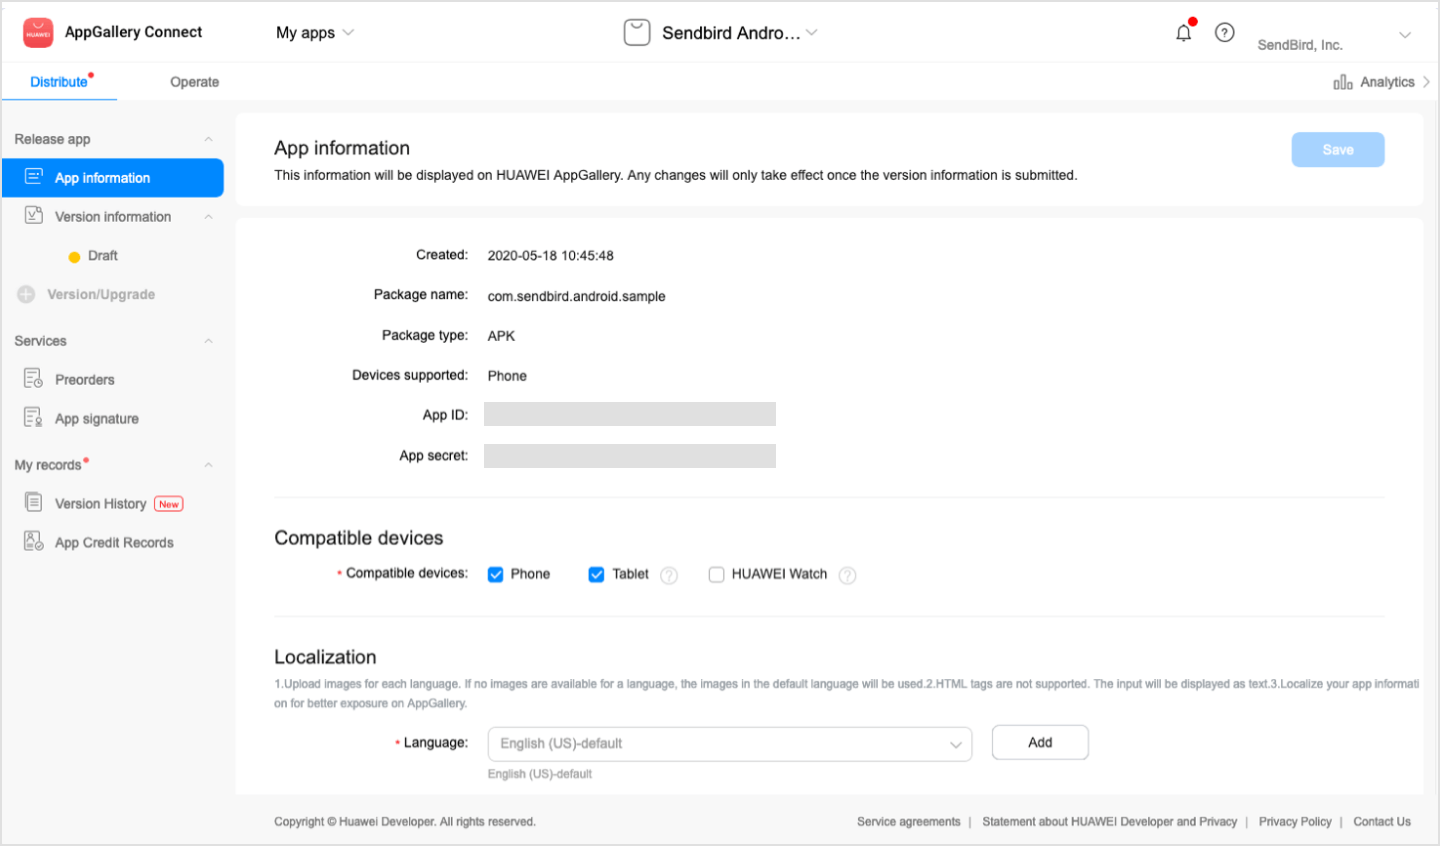Open the Sendbird Andro… app switcher dropdown
This screenshot has width=1440, height=846.
coord(740,33)
